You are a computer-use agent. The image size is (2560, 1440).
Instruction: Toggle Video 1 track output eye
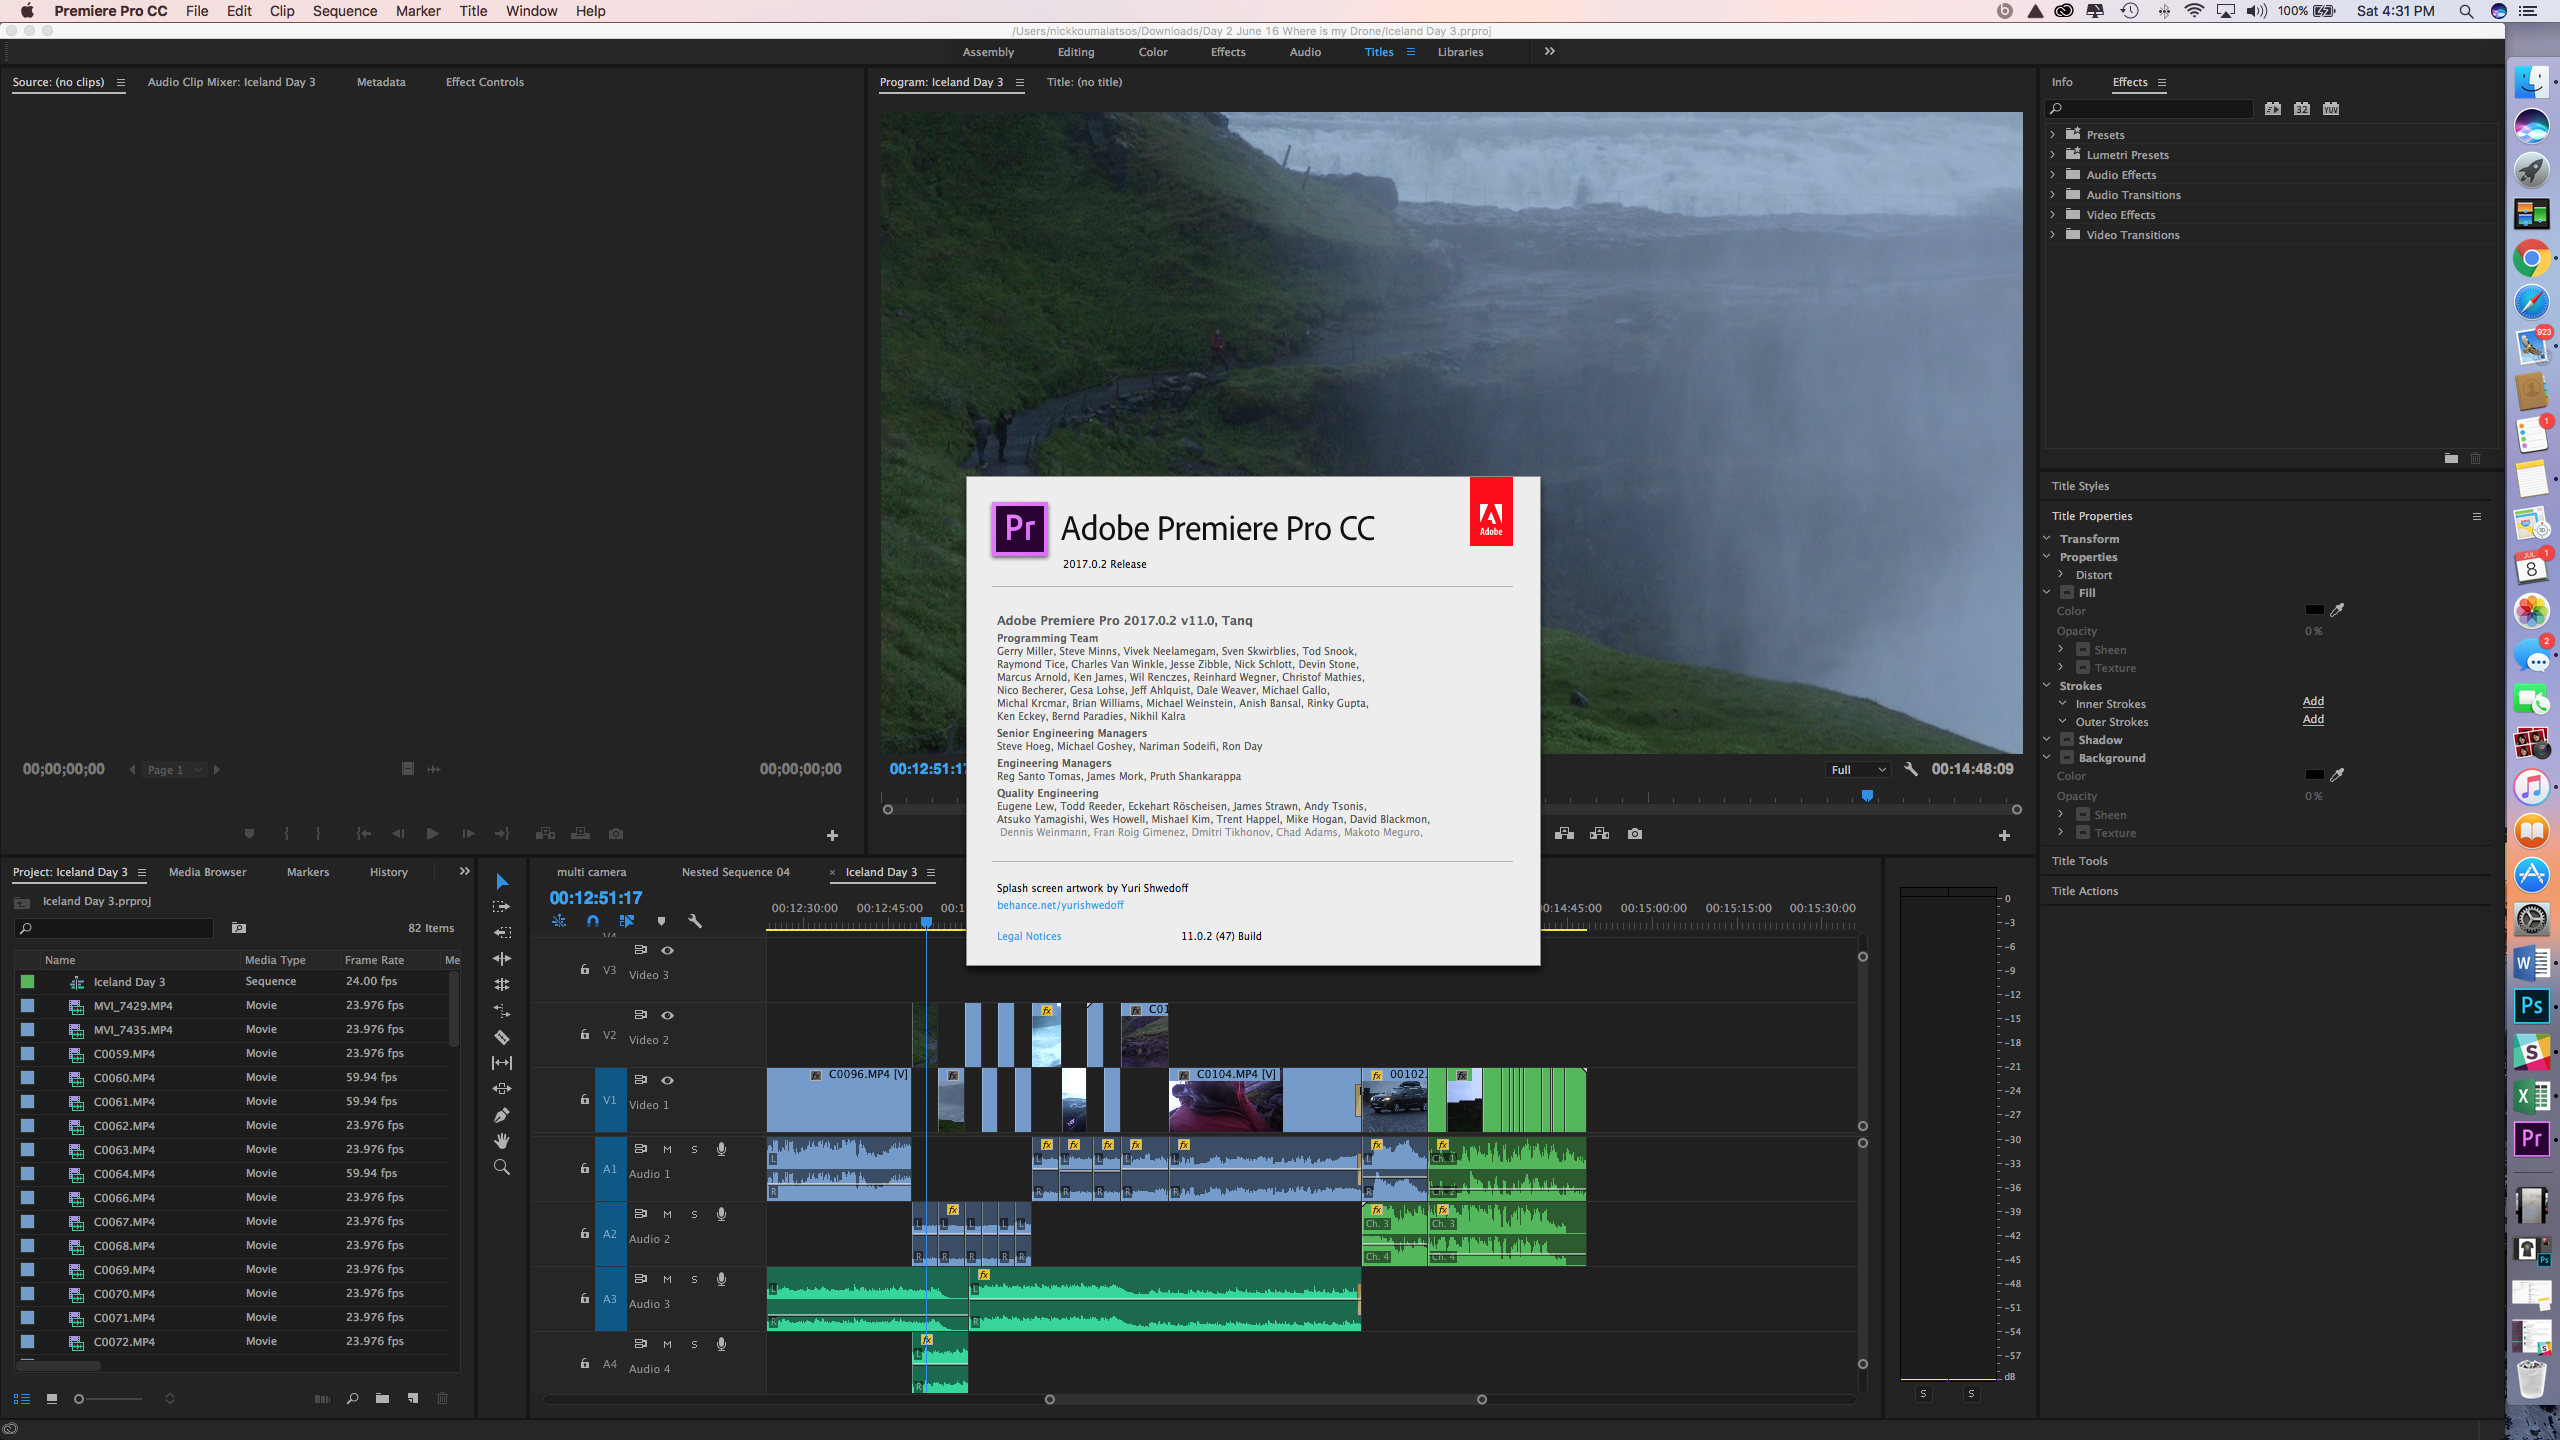[667, 1080]
